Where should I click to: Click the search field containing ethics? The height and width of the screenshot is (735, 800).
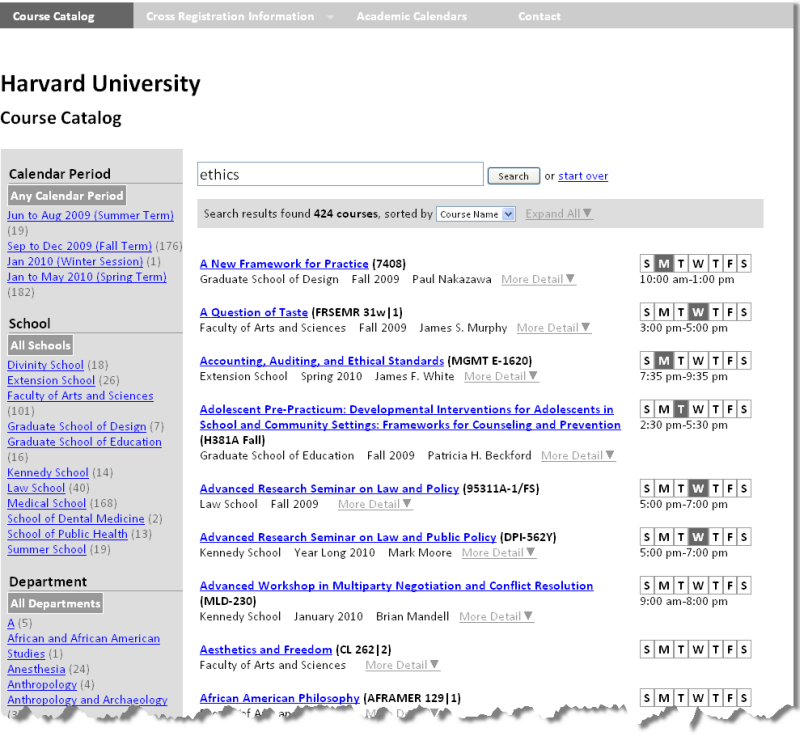click(340, 175)
